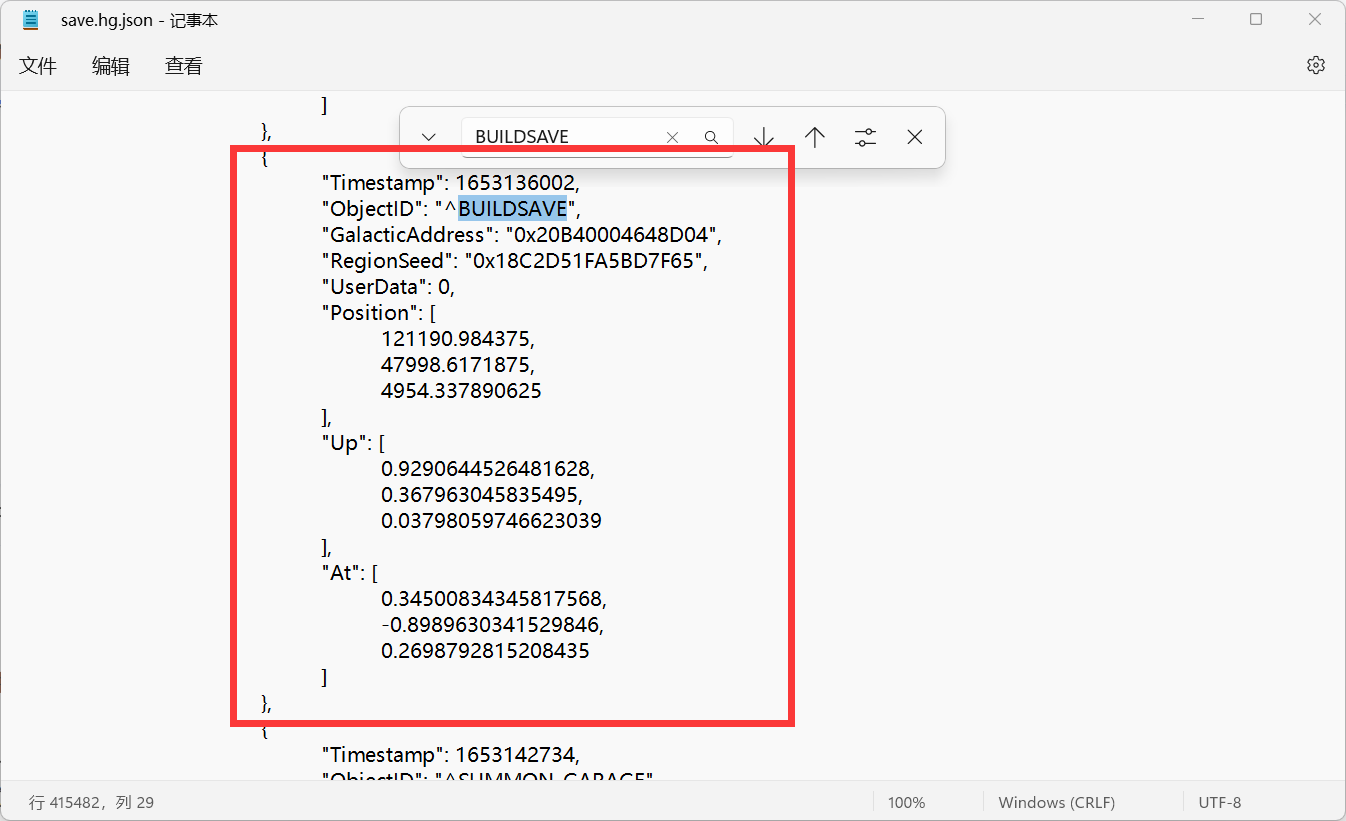The image size is (1346, 821).
Task: Click the "At": [ key line
Action: [x=349, y=573]
